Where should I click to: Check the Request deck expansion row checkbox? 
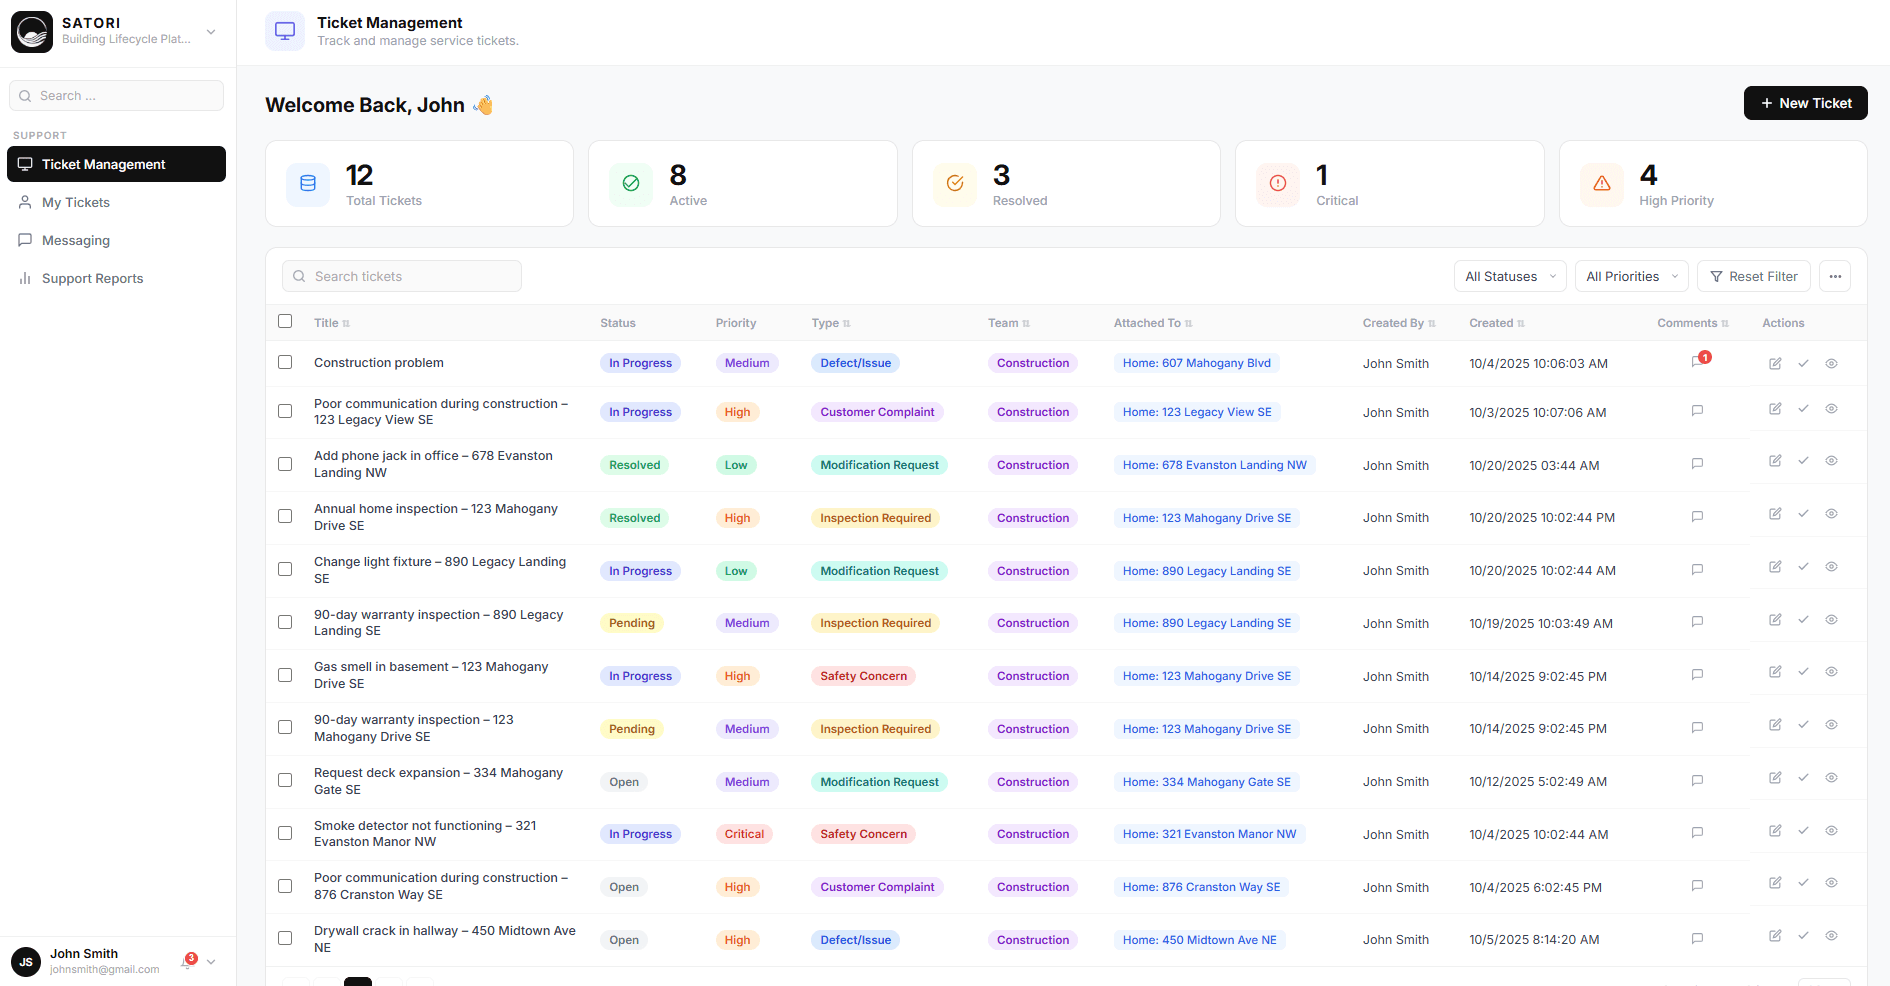coord(285,780)
